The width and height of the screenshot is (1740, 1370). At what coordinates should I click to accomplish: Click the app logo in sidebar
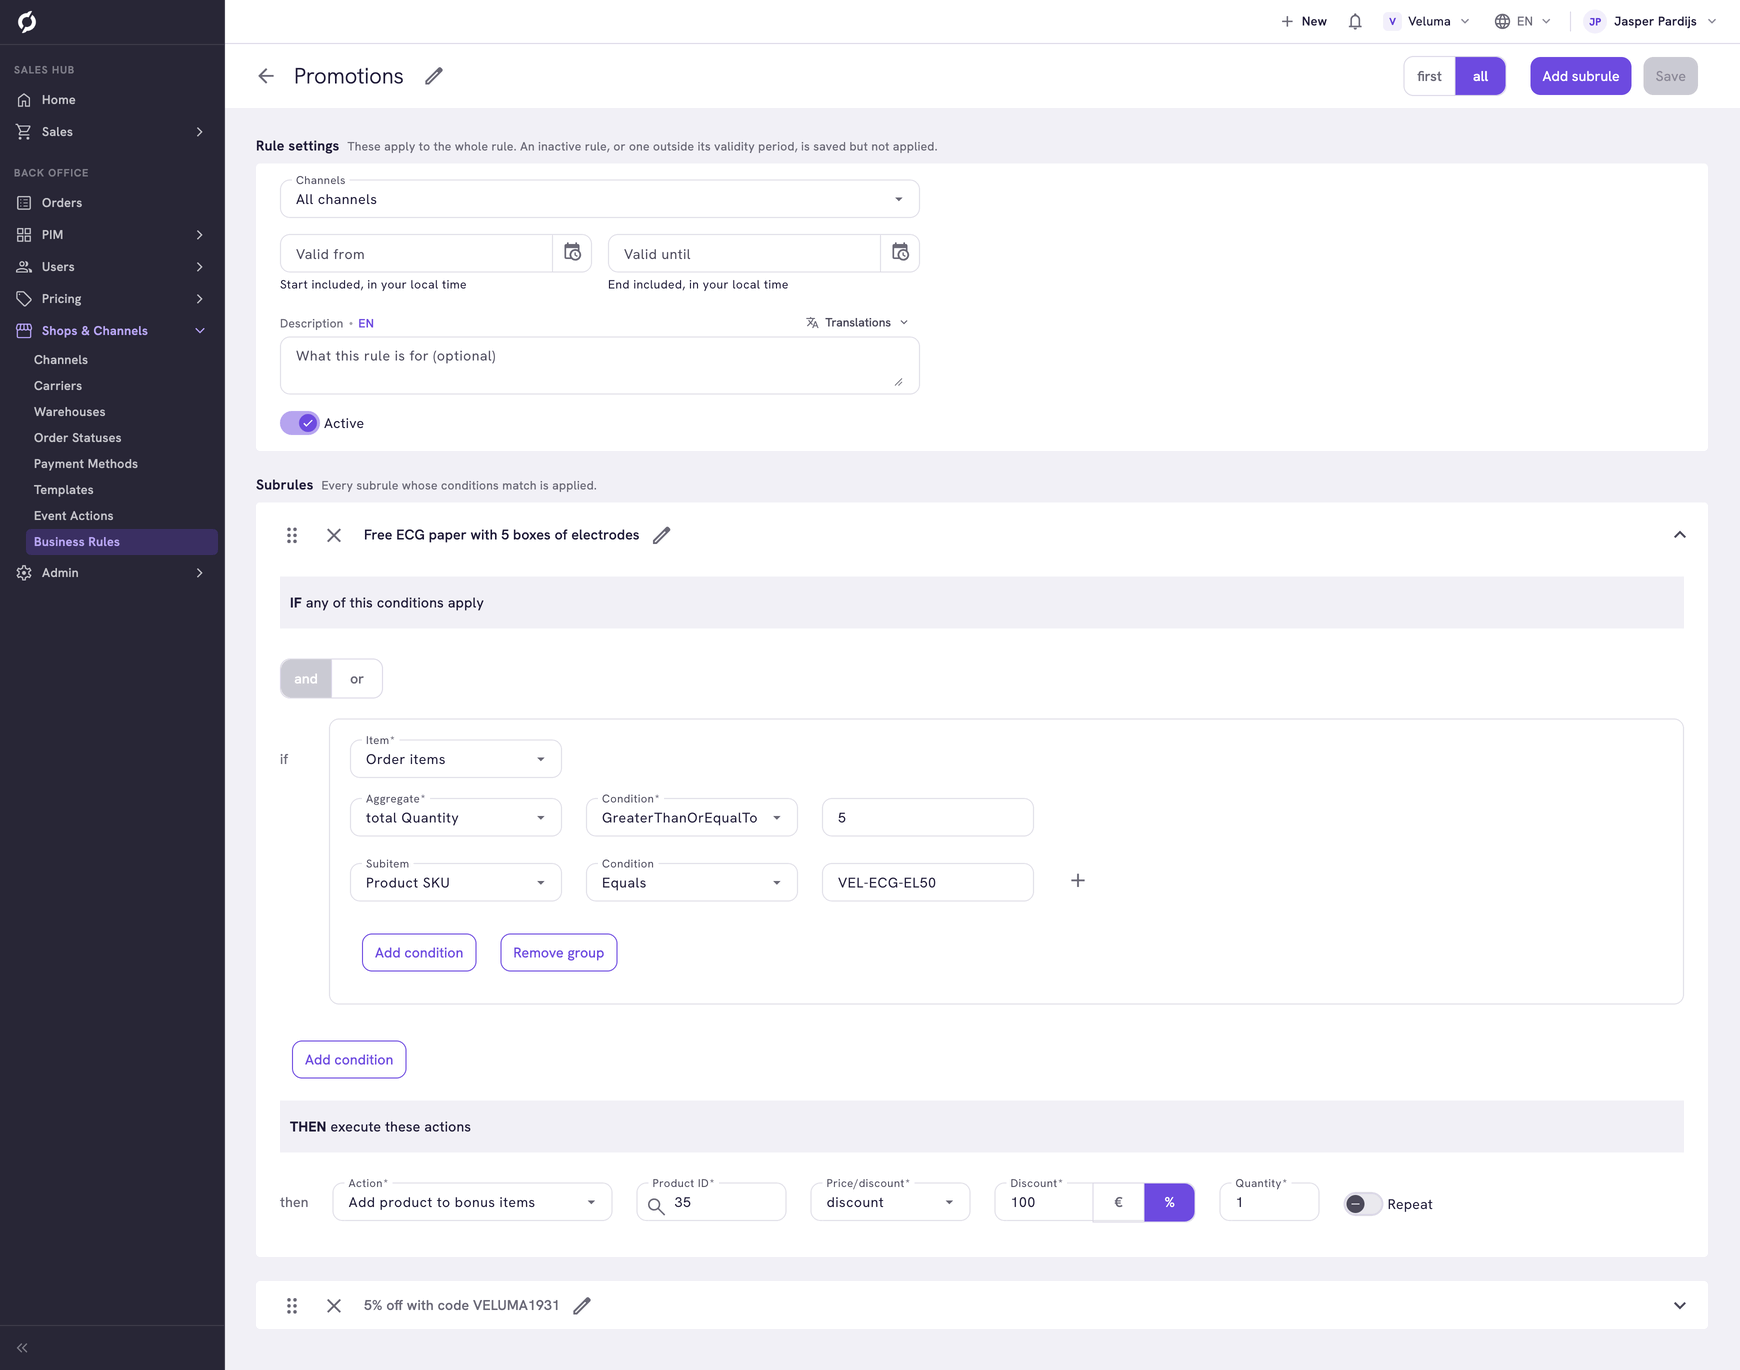pyautogui.click(x=27, y=21)
